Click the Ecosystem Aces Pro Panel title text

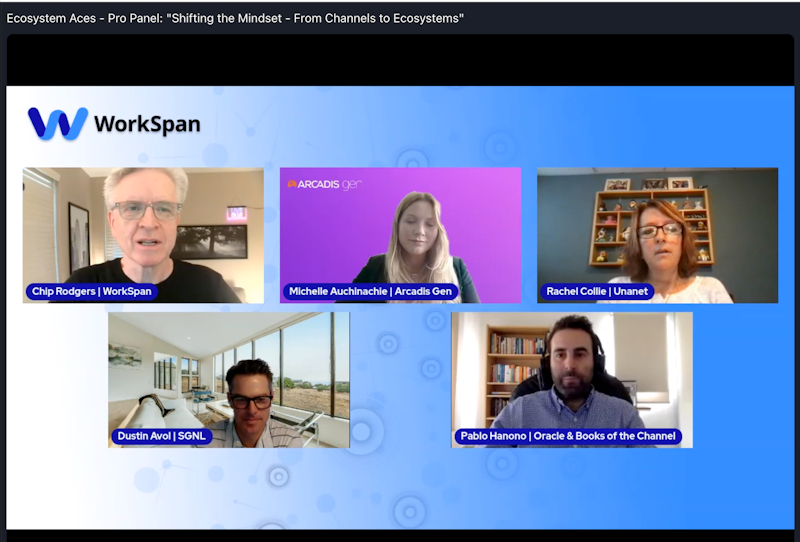coord(235,18)
